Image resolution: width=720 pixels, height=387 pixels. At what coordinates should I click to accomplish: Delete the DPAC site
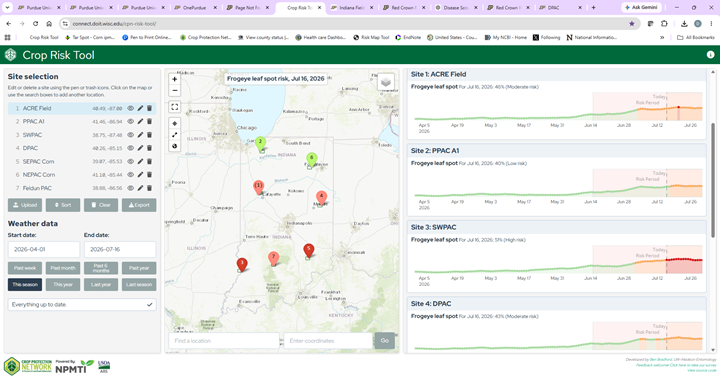pyautogui.click(x=149, y=148)
